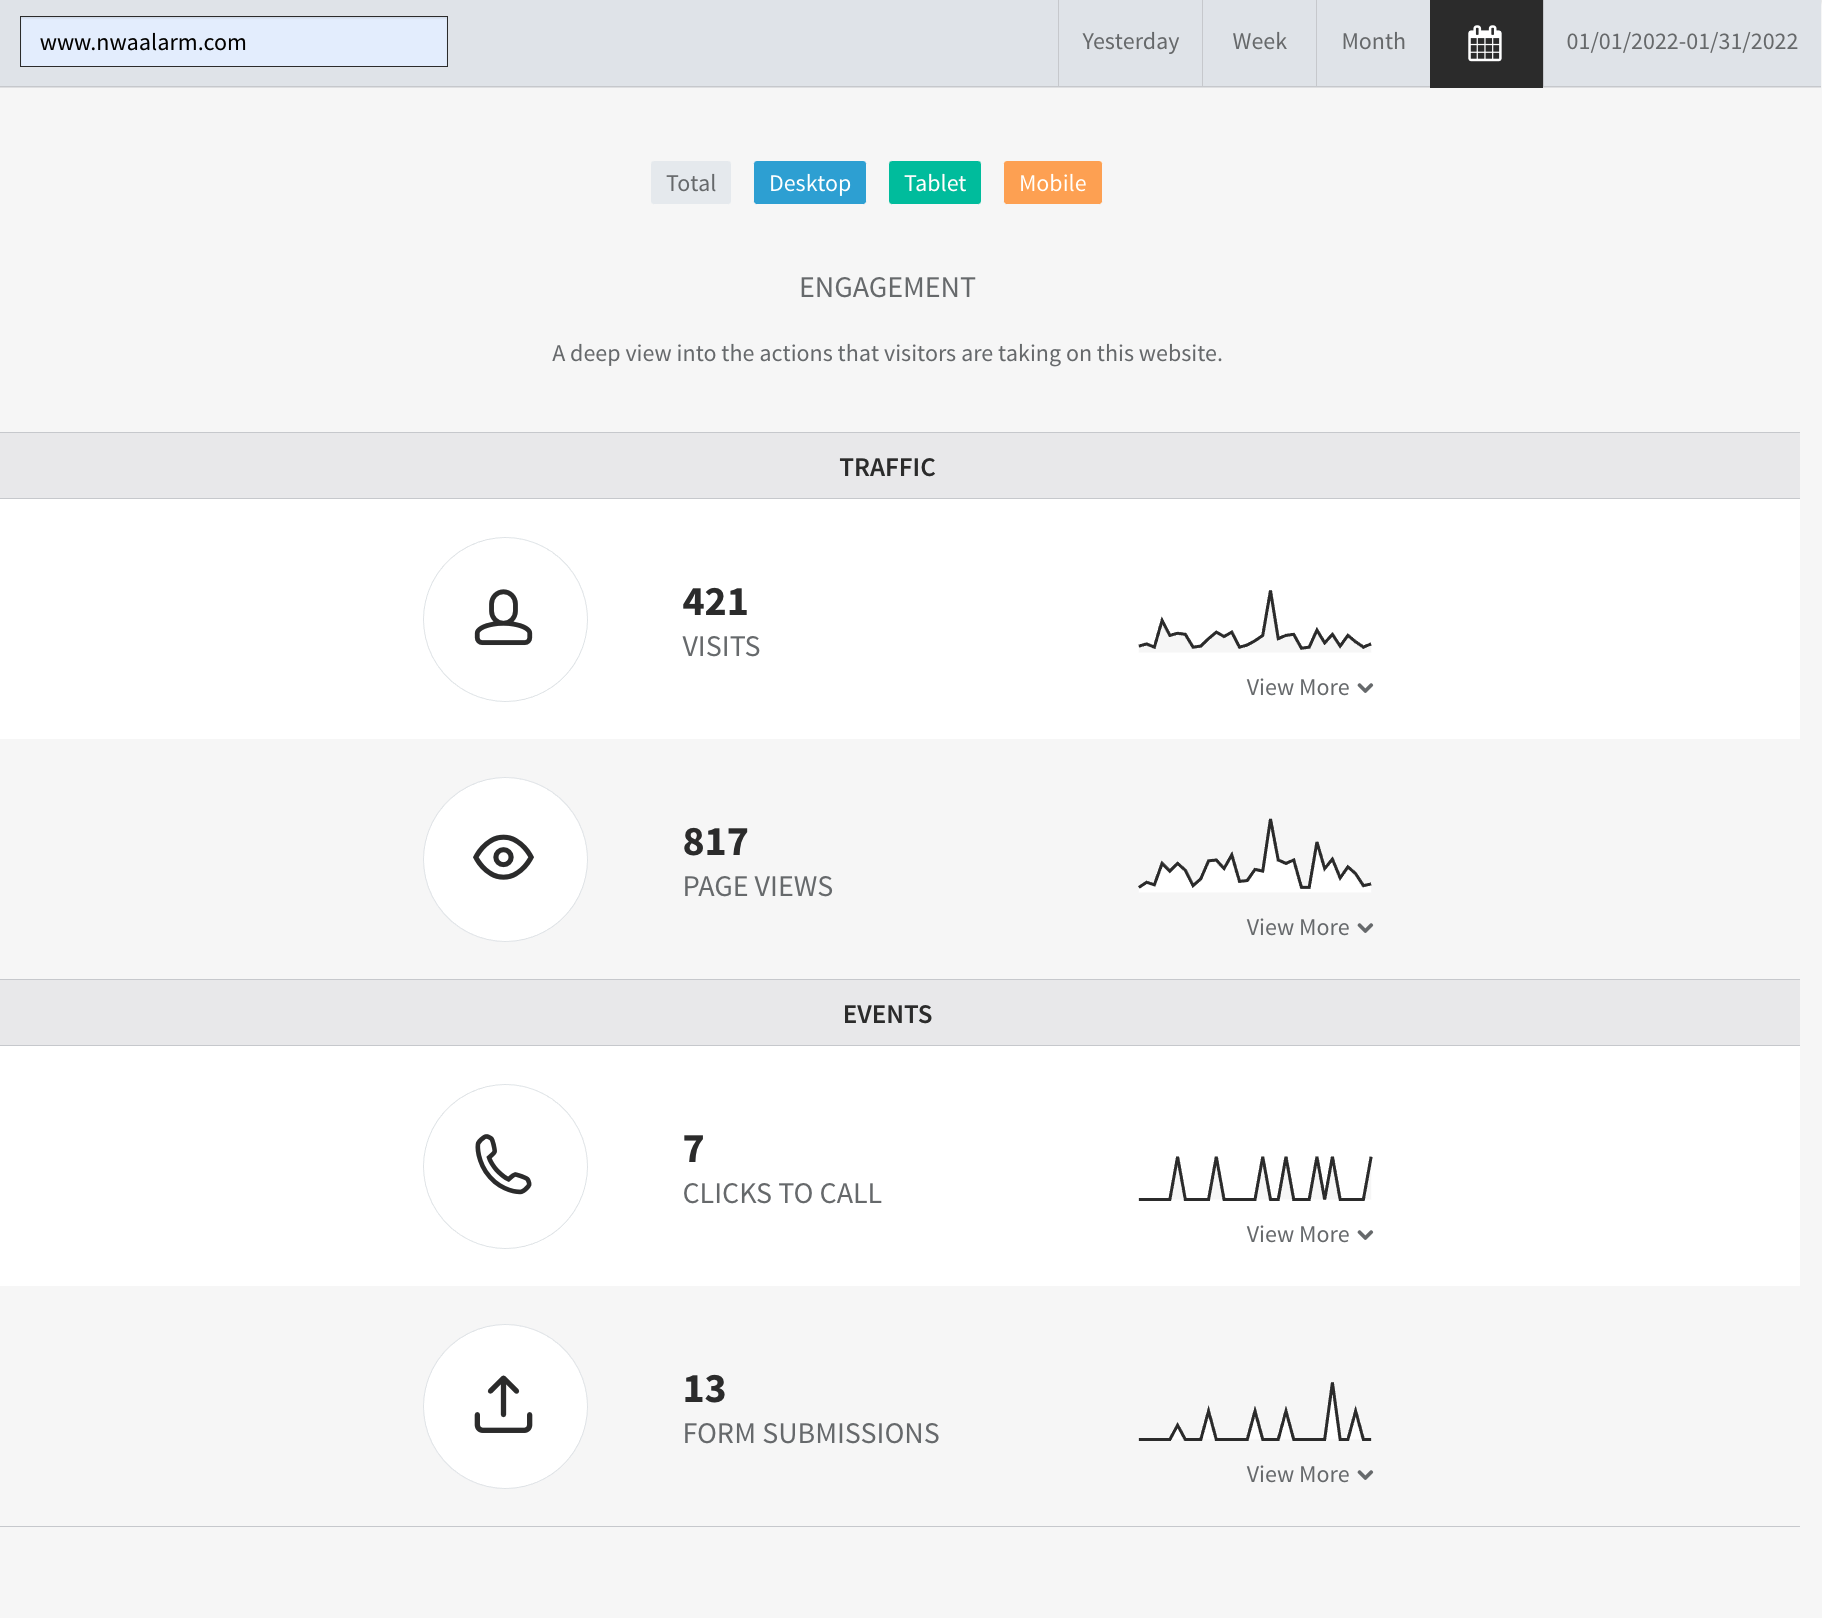Select the Total device filter button
Viewport: 1822px width, 1618px height.
click(691, 183)
